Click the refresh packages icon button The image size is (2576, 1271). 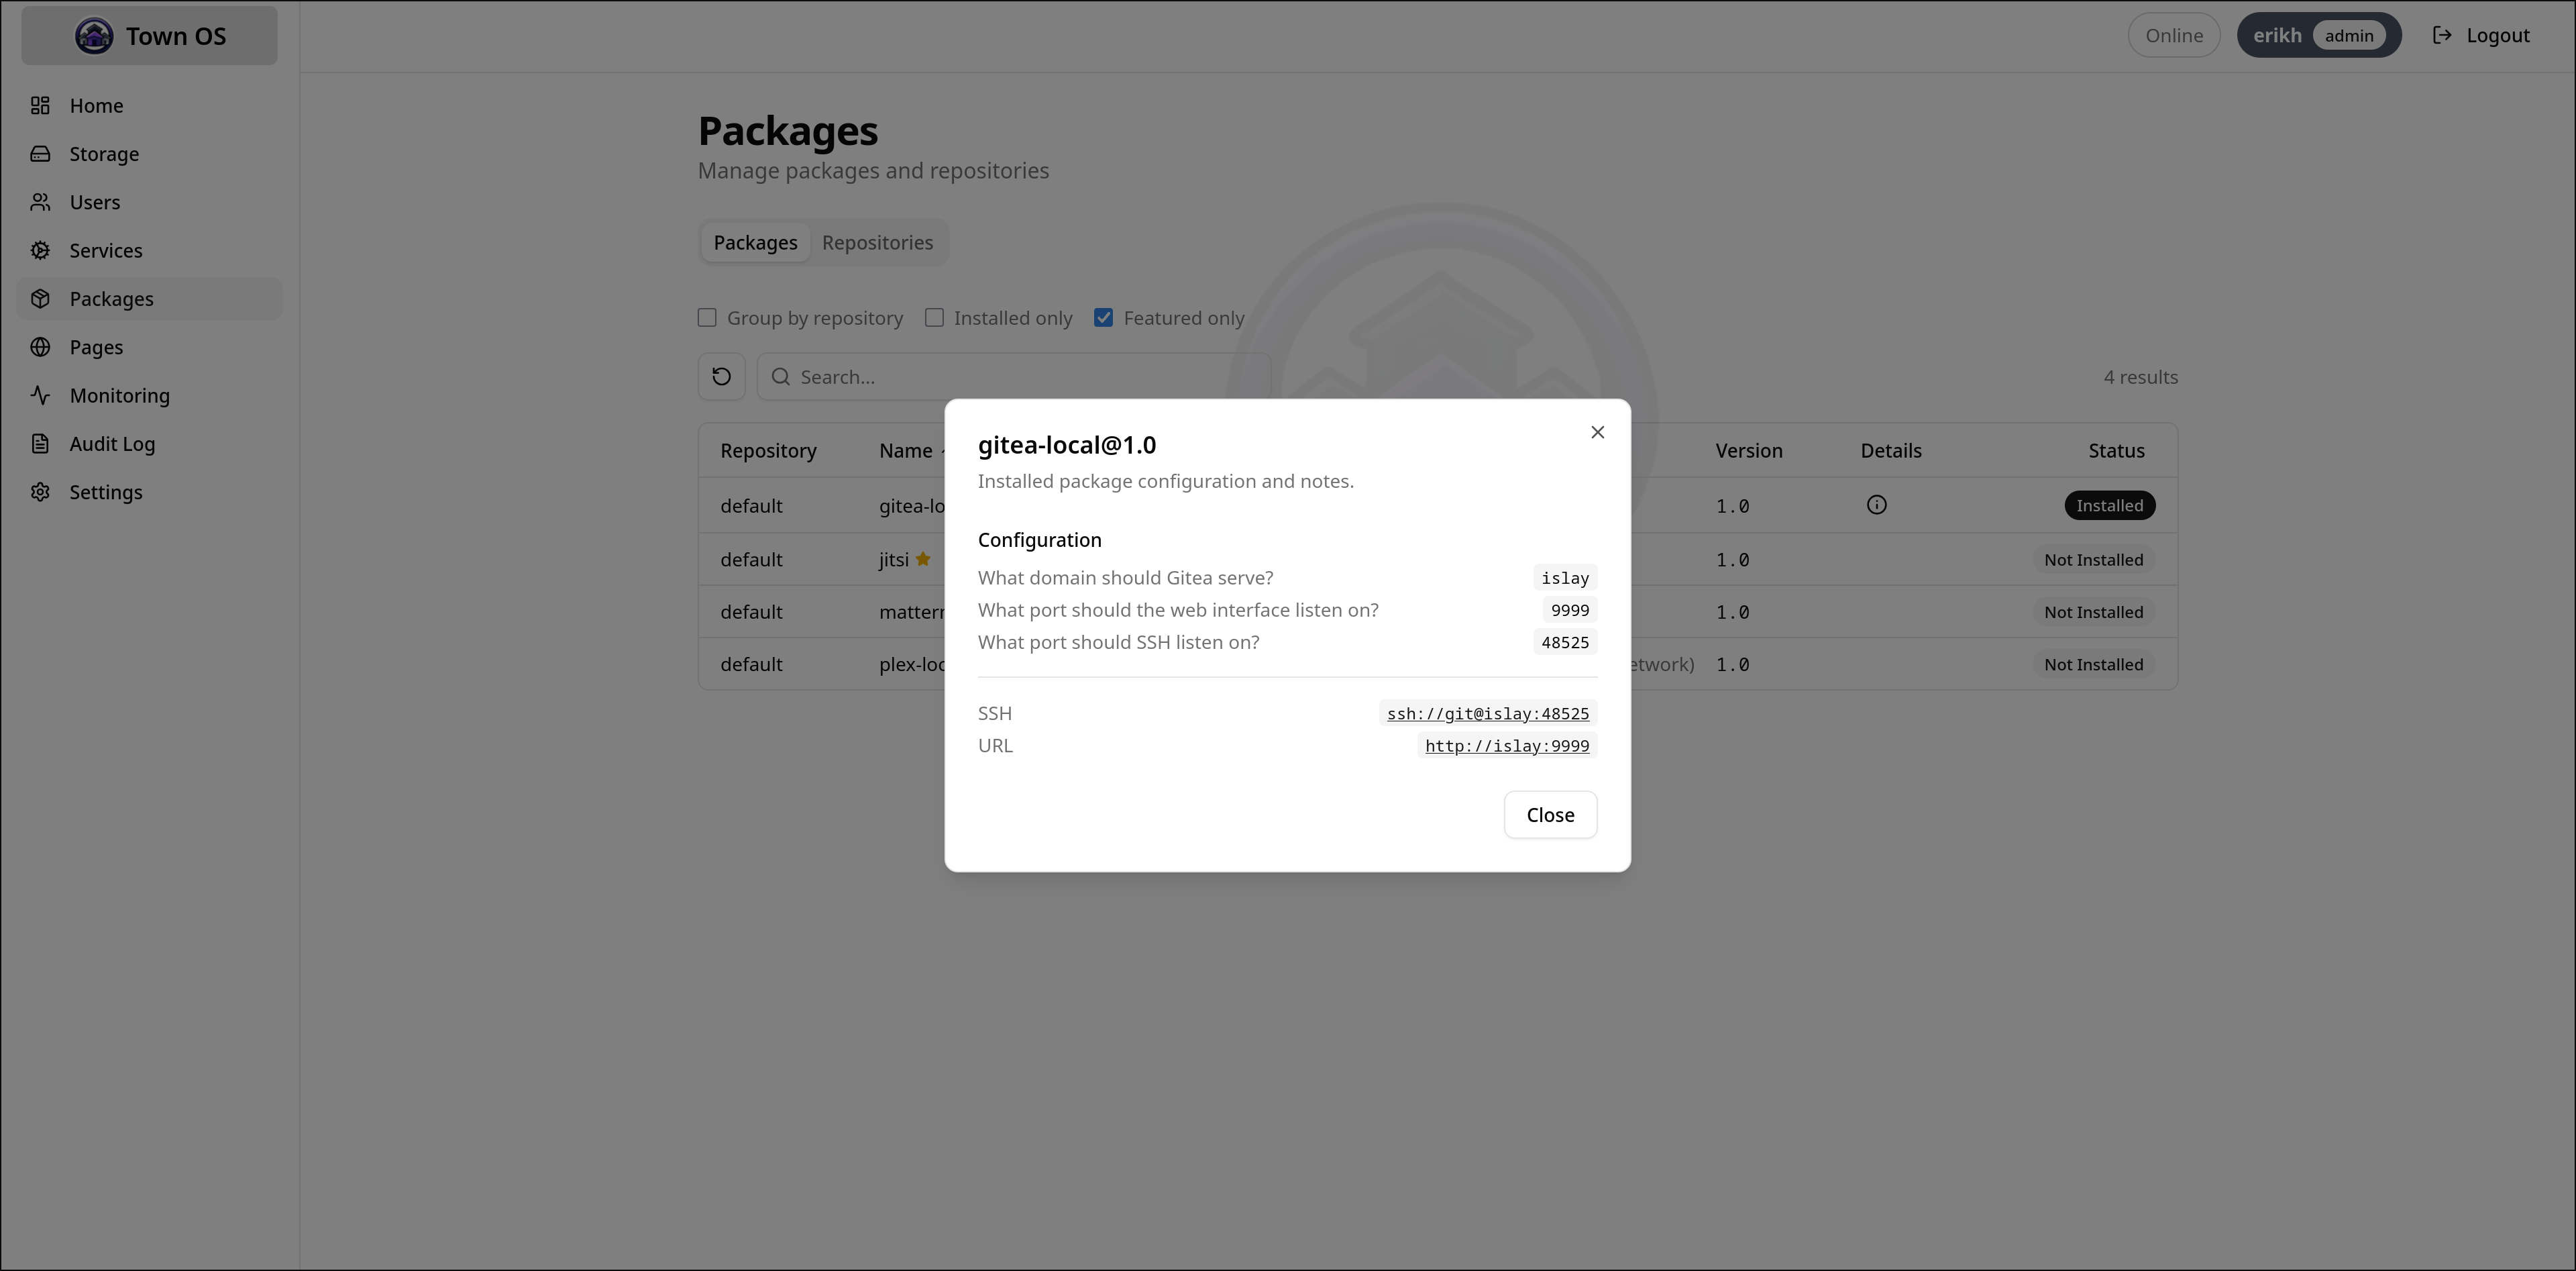tap(721, 377)
